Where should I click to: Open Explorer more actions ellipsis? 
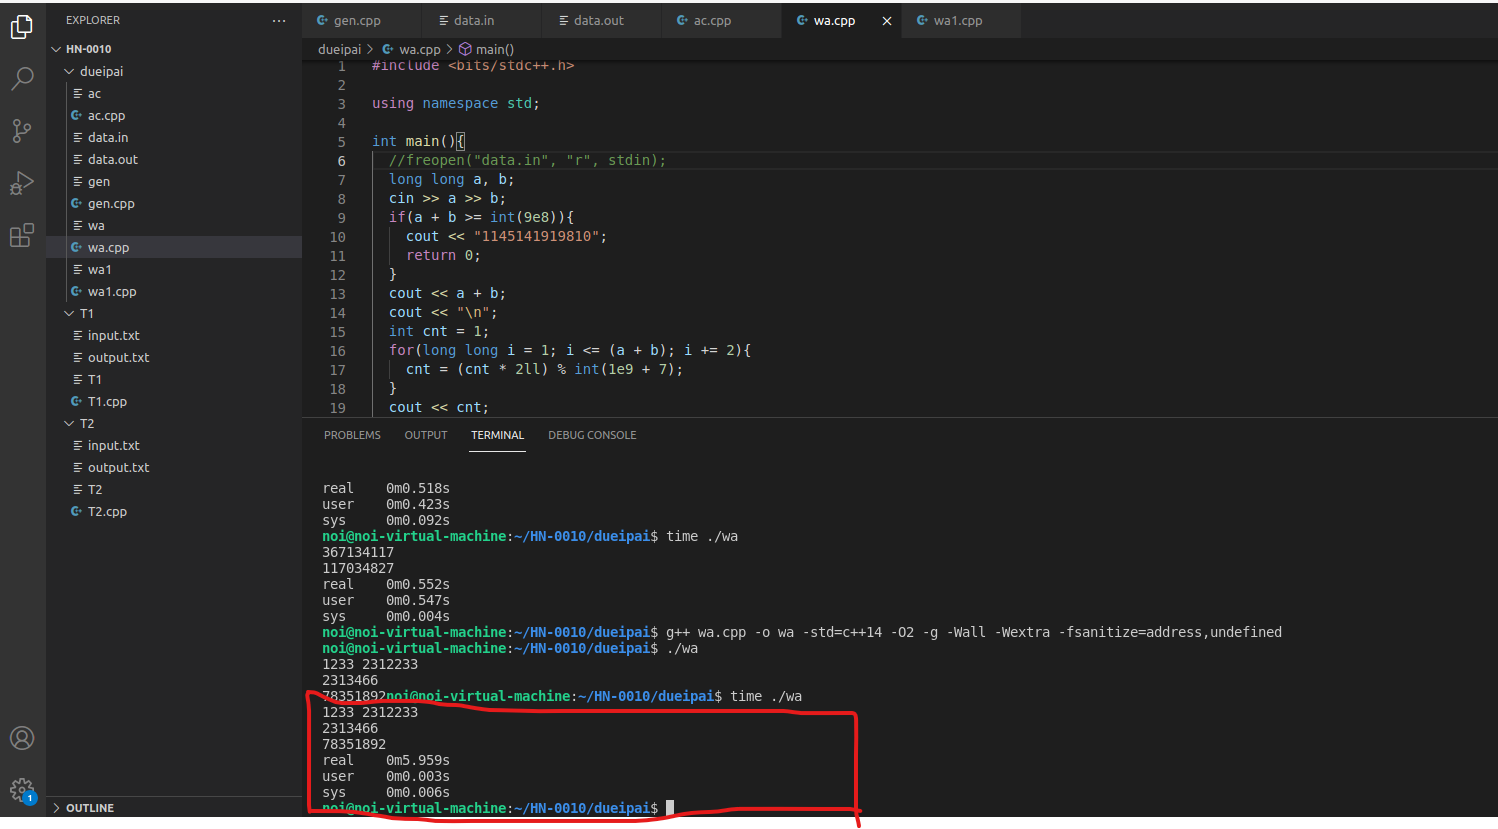point(278,20)
